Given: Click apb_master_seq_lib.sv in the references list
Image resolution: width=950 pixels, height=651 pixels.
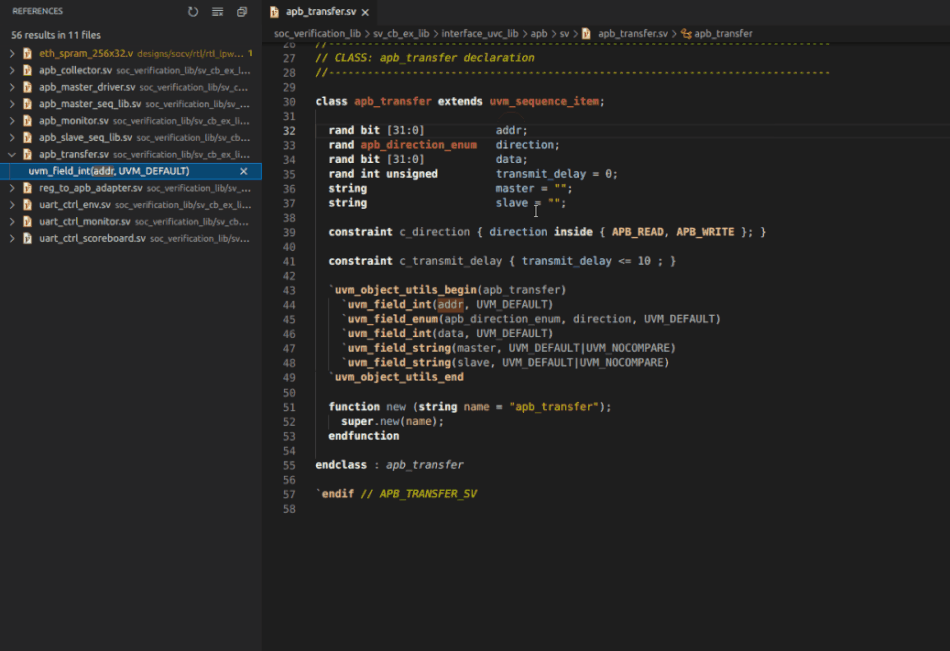Looking at the screenshot, I should coord(90,104).
